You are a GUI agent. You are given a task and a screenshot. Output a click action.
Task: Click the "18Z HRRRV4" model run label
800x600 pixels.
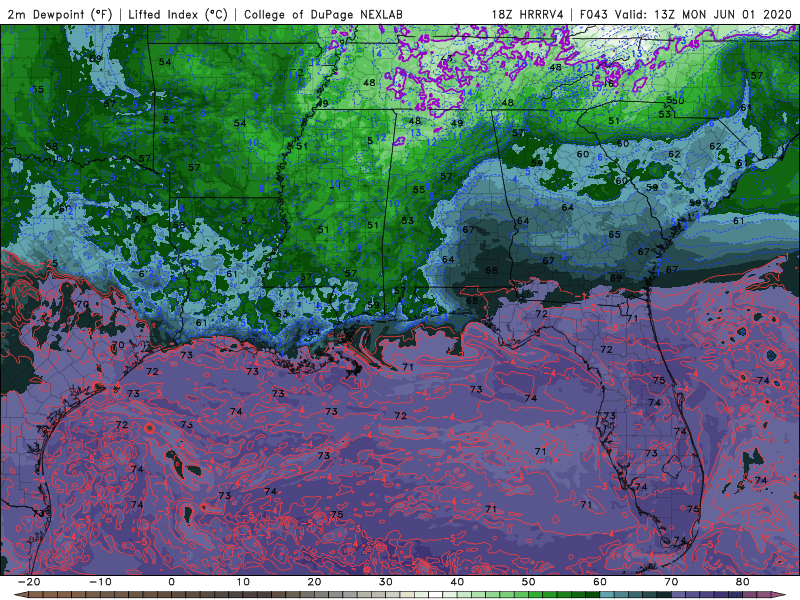[528, 14]
